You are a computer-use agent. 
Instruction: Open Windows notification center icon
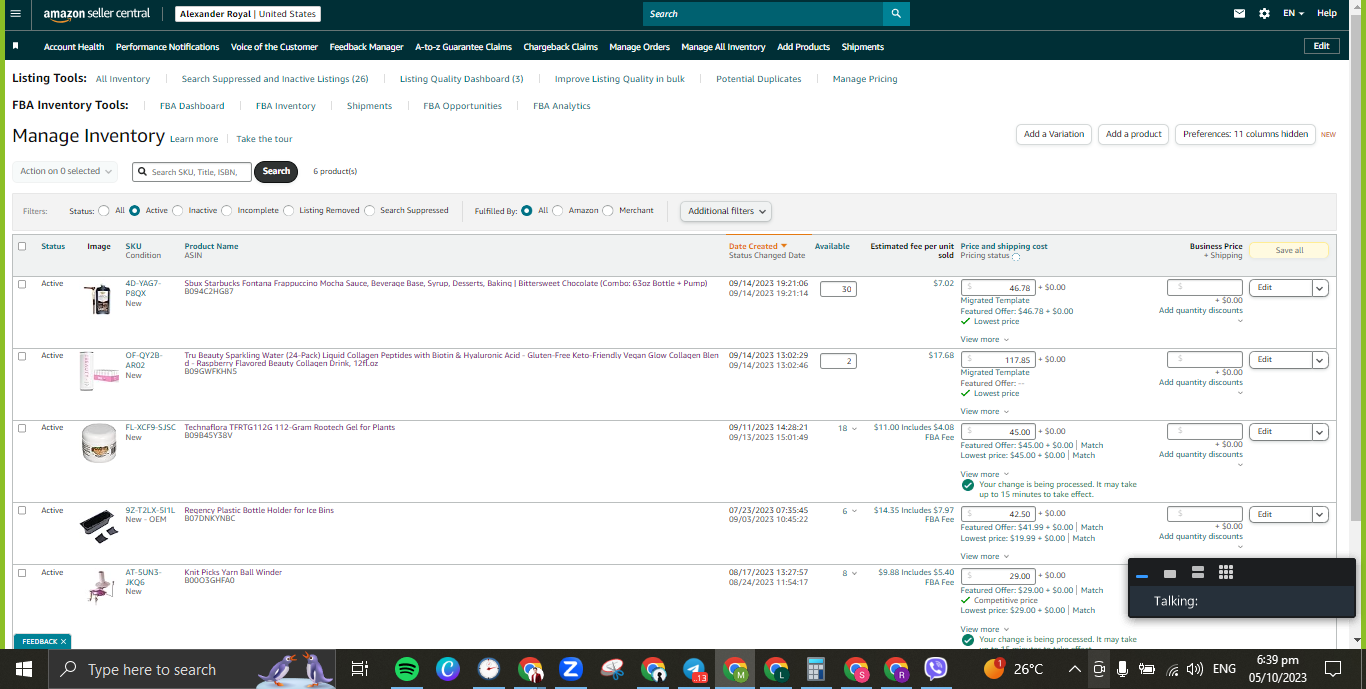coord(1333,669)
